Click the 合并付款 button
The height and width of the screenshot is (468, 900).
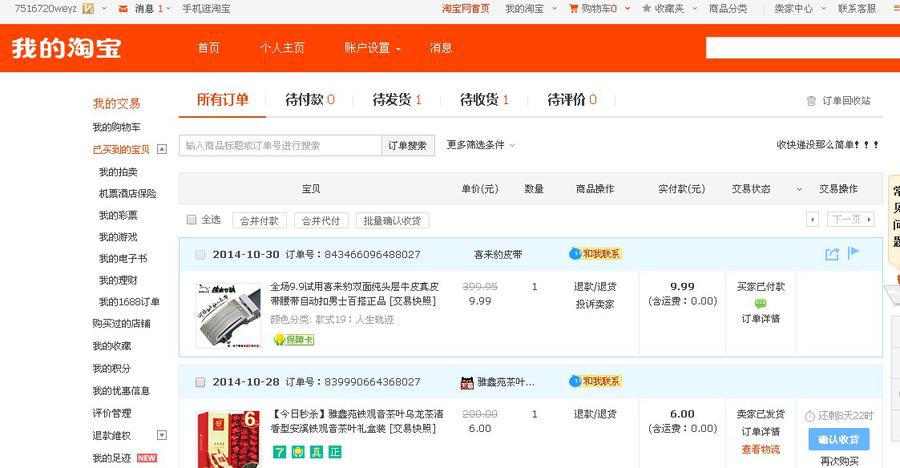click(x=259, y=221)
